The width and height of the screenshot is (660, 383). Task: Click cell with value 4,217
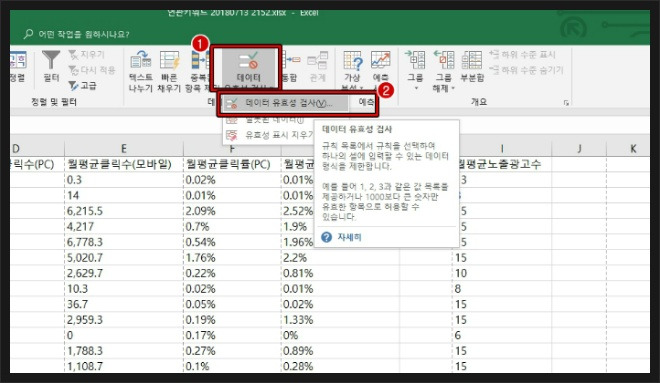(x=124, y=226)
